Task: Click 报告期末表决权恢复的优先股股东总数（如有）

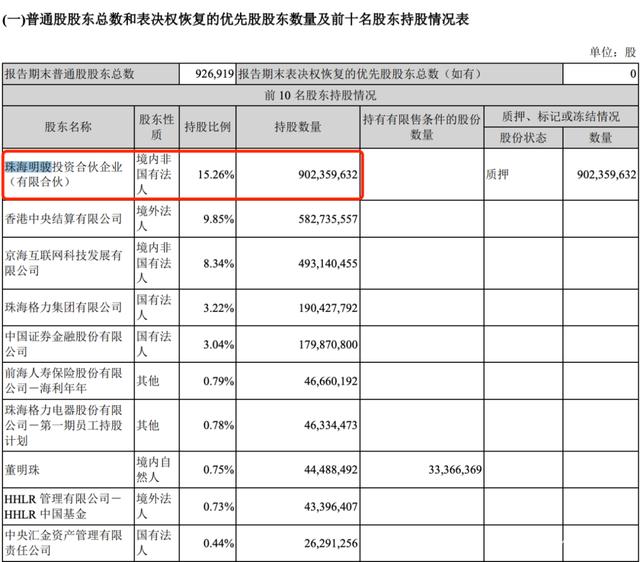Action: [x=360, y=74]
